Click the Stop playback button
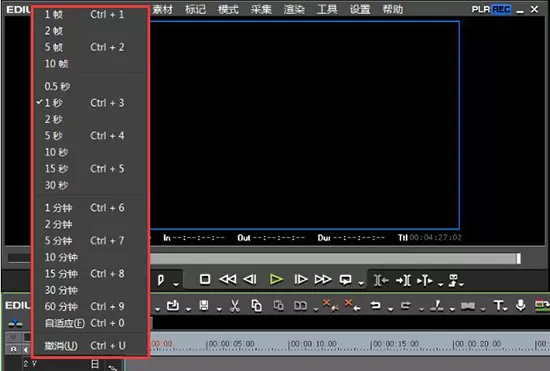 tap(205, 279)
